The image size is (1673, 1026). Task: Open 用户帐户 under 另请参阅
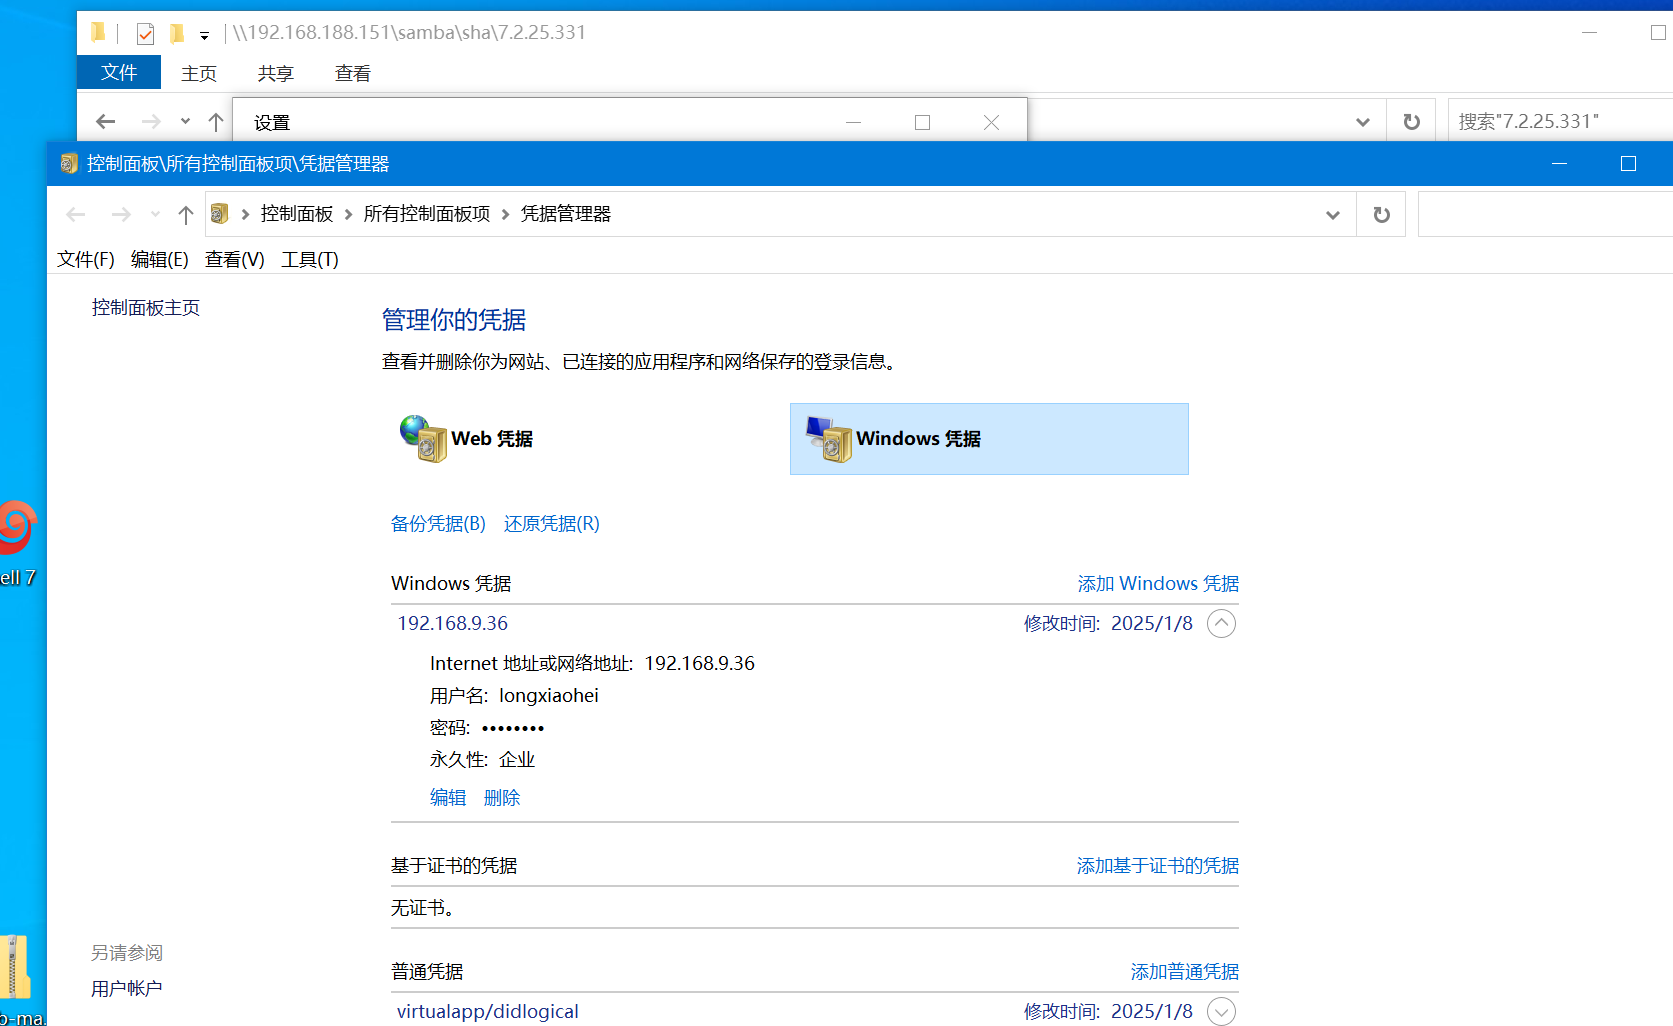click(x=127, y=989)
